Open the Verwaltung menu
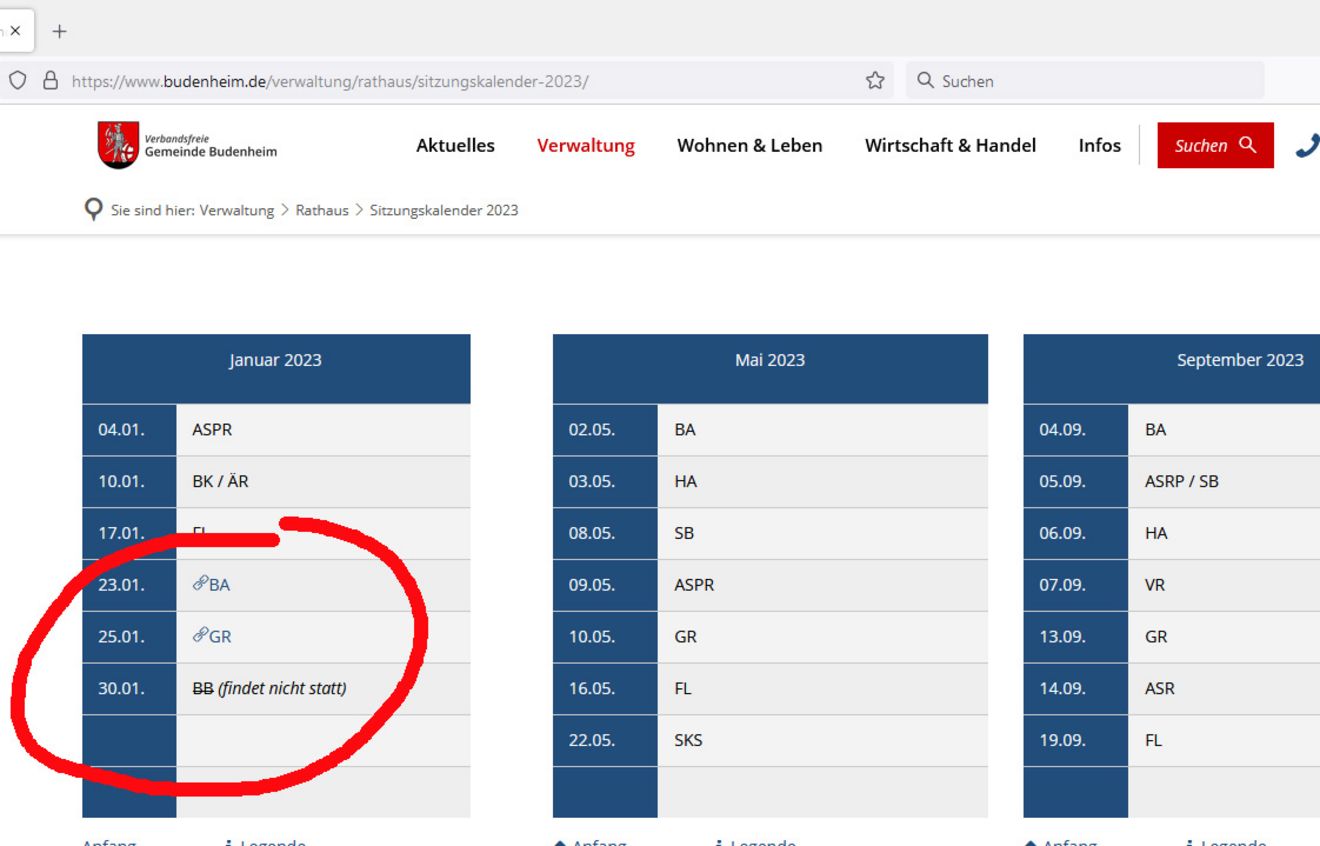 (x=585, y=146)
